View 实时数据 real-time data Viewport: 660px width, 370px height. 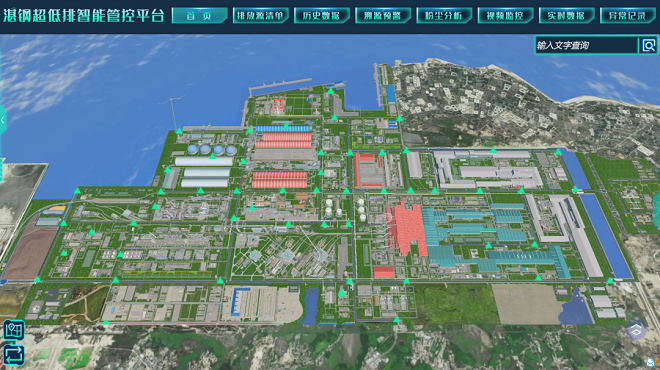click(567, 16)
